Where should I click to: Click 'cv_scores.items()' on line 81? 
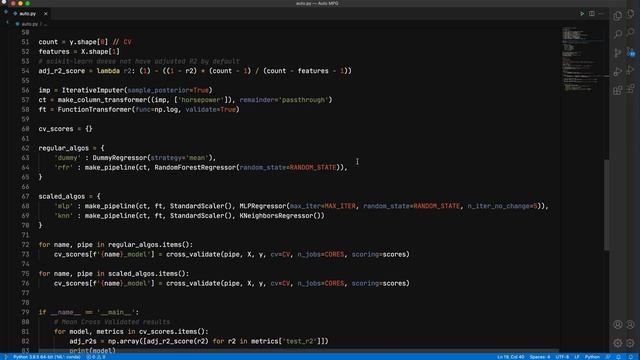click(x=173, y=331)
